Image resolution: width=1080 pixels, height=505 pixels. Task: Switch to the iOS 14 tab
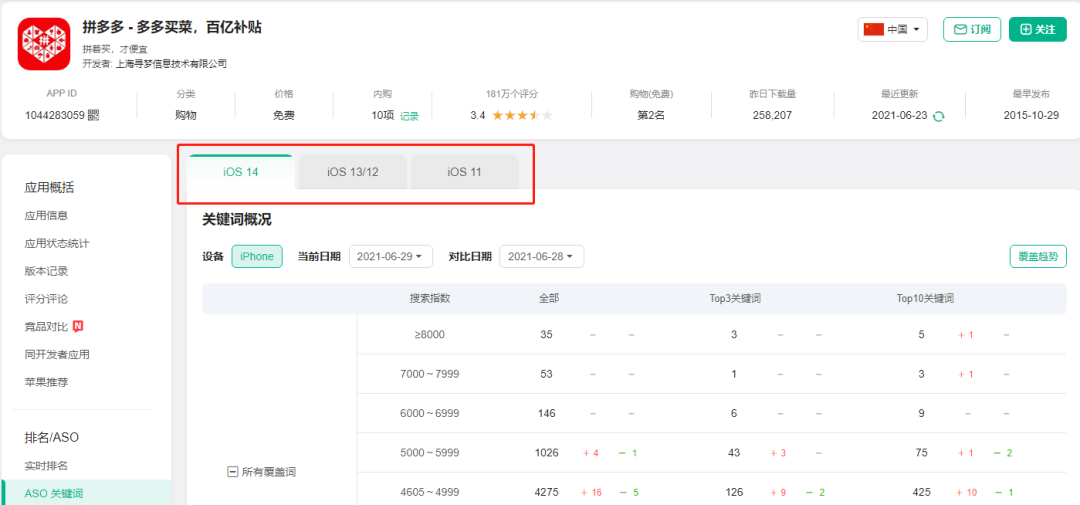coord(241,172)
